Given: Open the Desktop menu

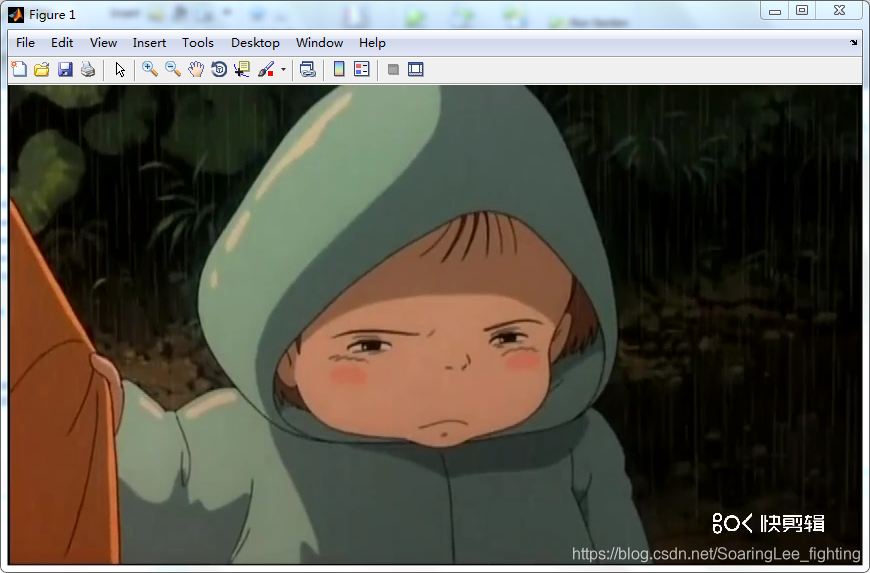Looking at the screenshot, I should tap(255, 43).
